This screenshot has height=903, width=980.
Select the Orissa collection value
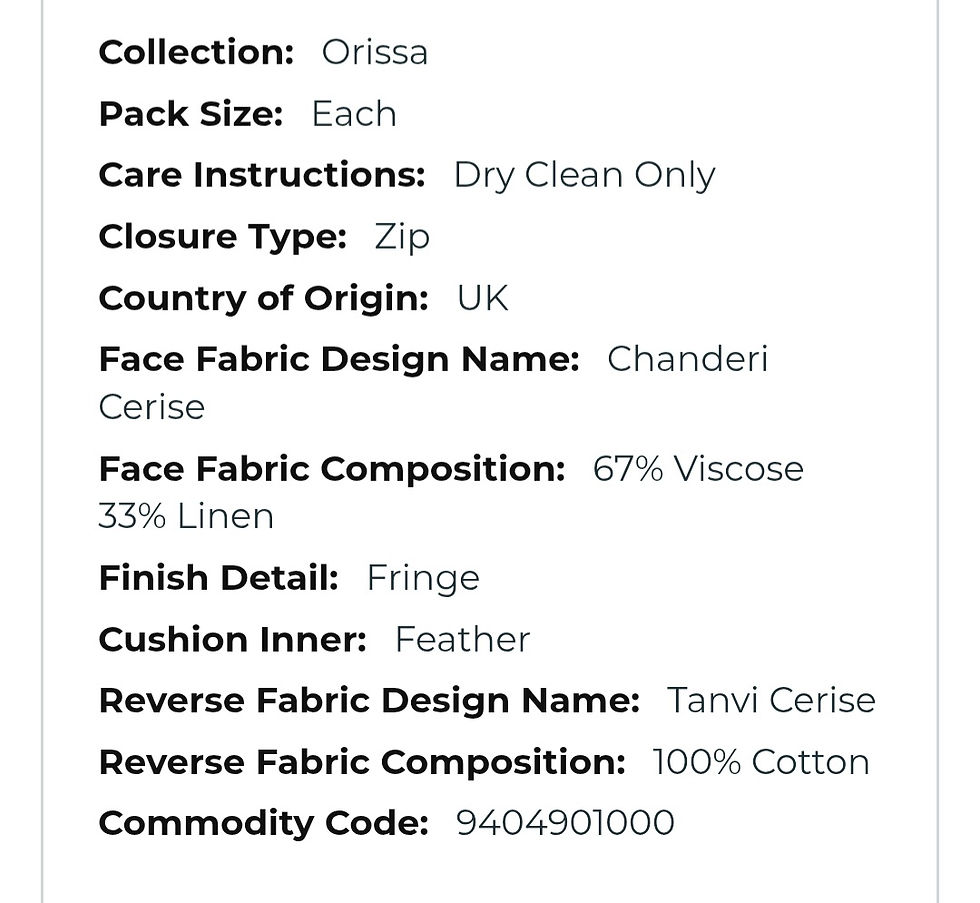point(374,52)
